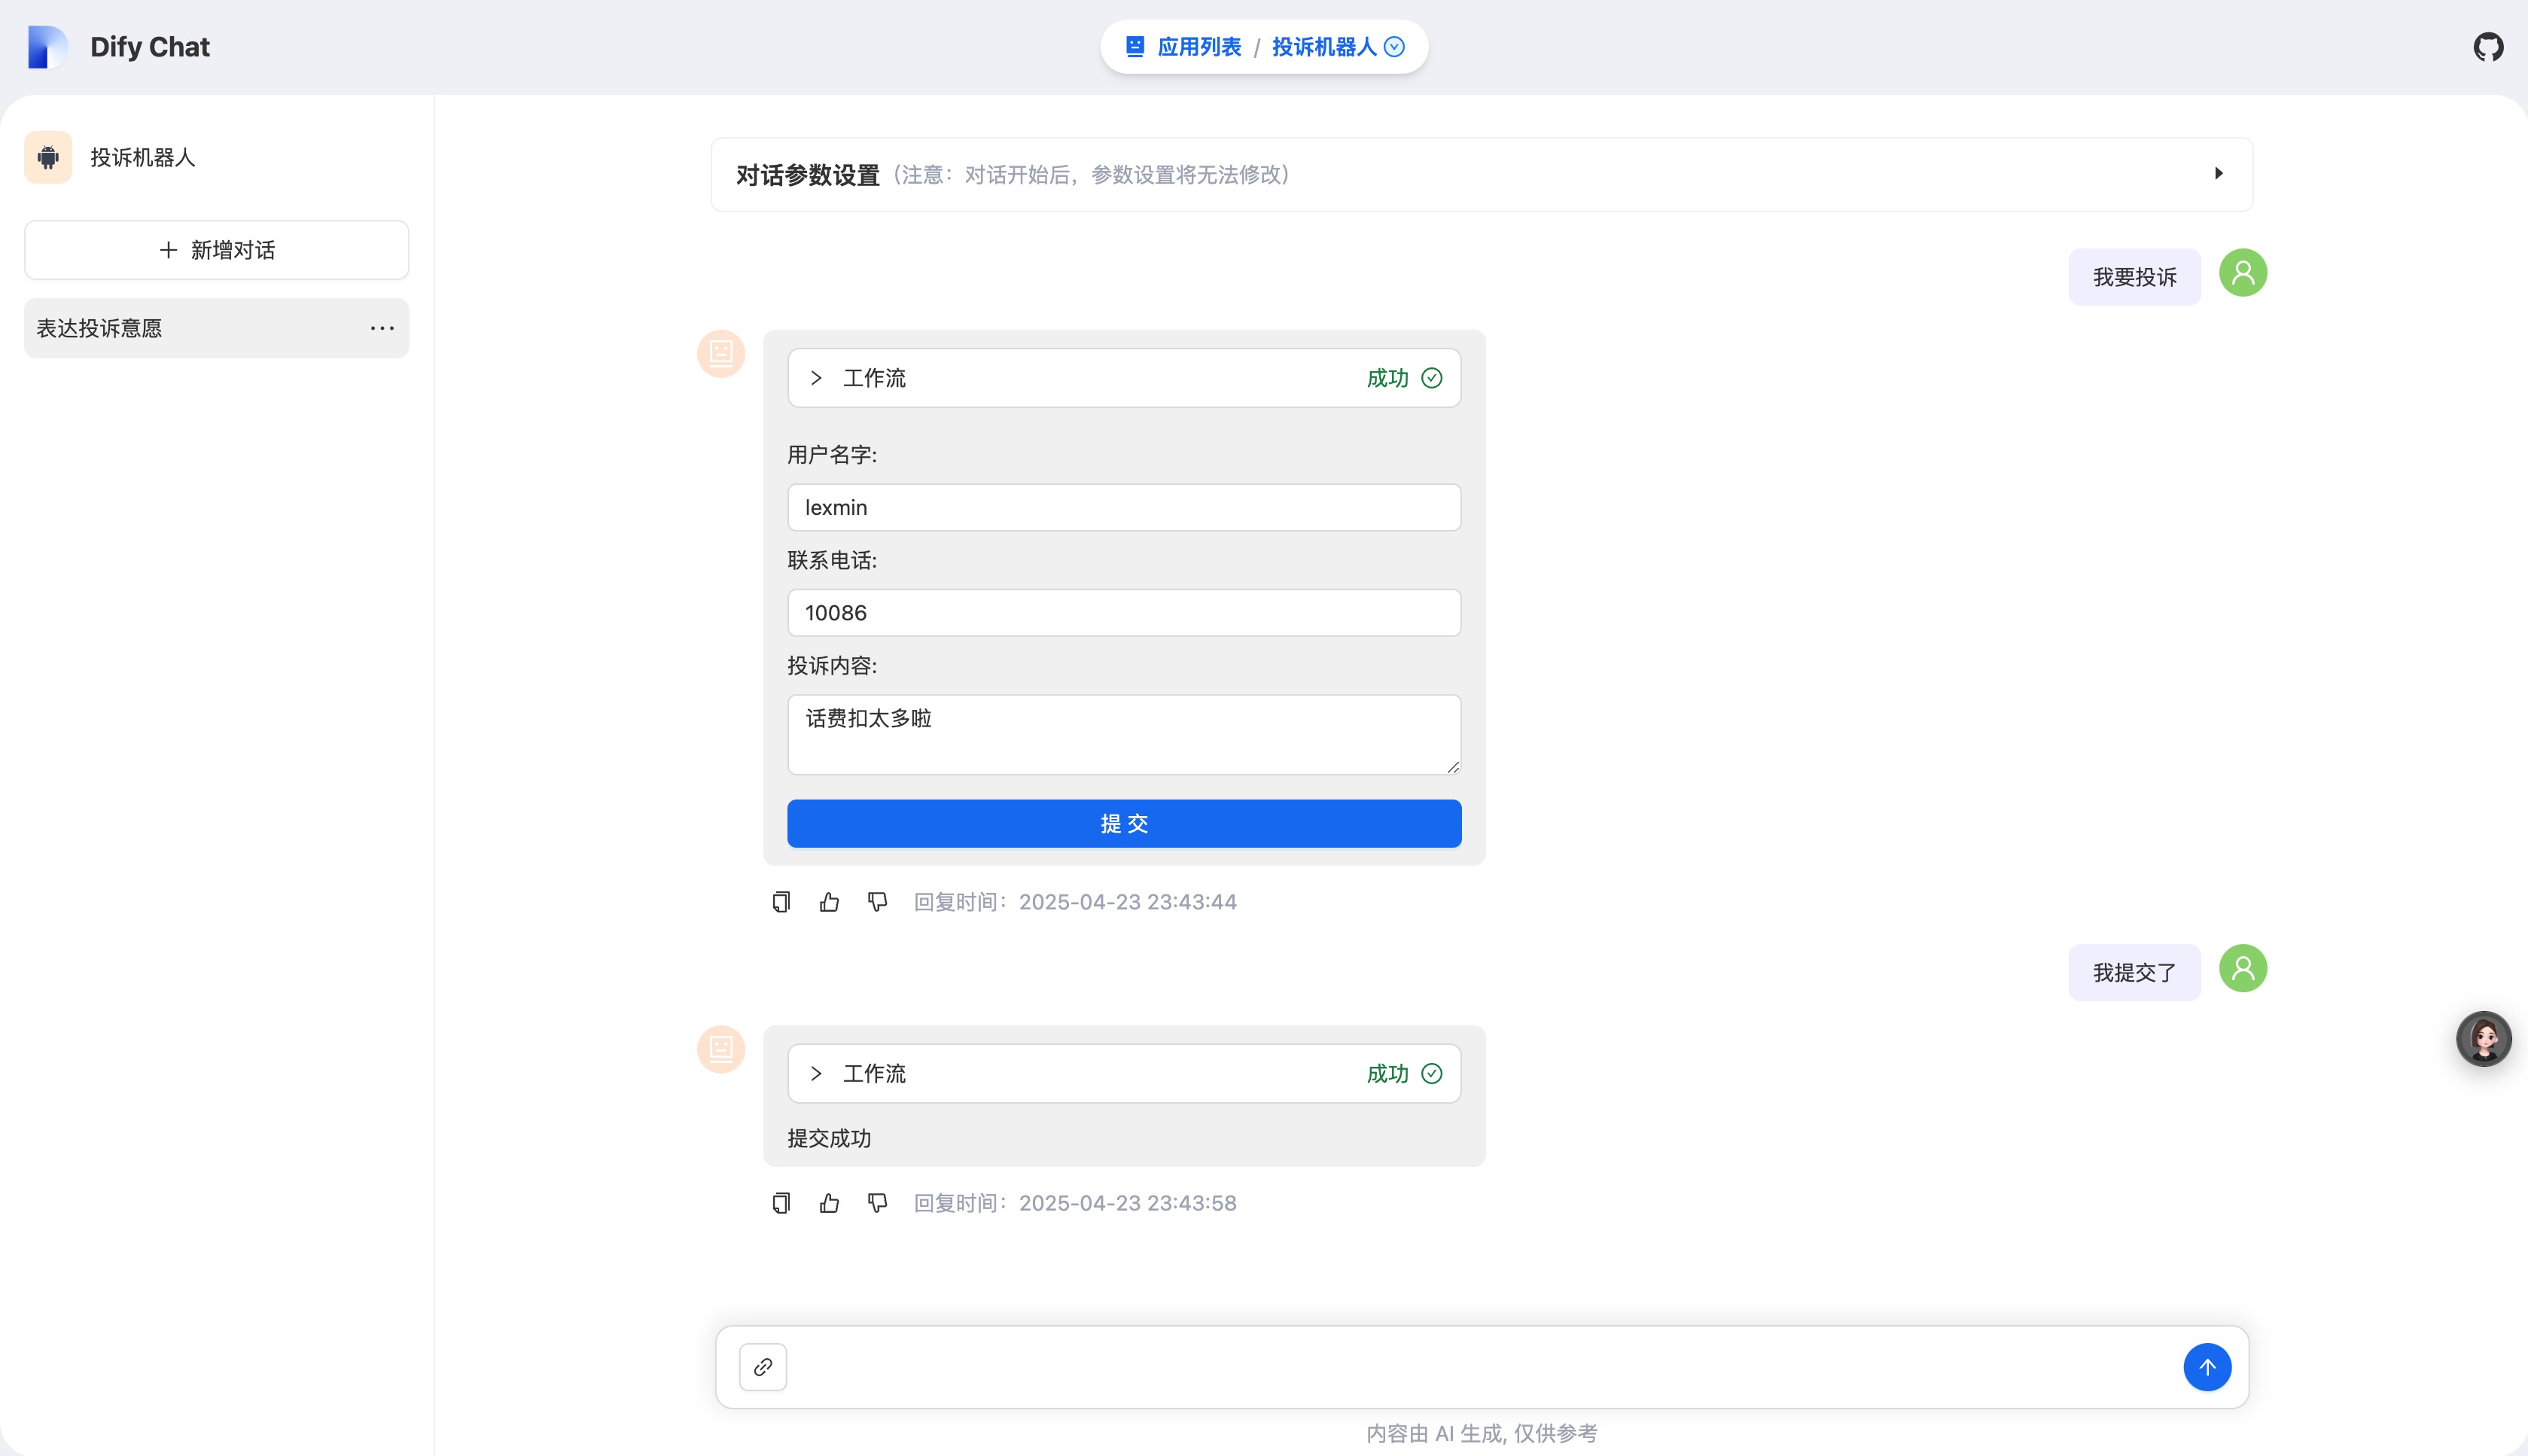Viewport: 2528px width, 1456px height.
Task: Click the send message arrow button
Action: [2207, 1366]
